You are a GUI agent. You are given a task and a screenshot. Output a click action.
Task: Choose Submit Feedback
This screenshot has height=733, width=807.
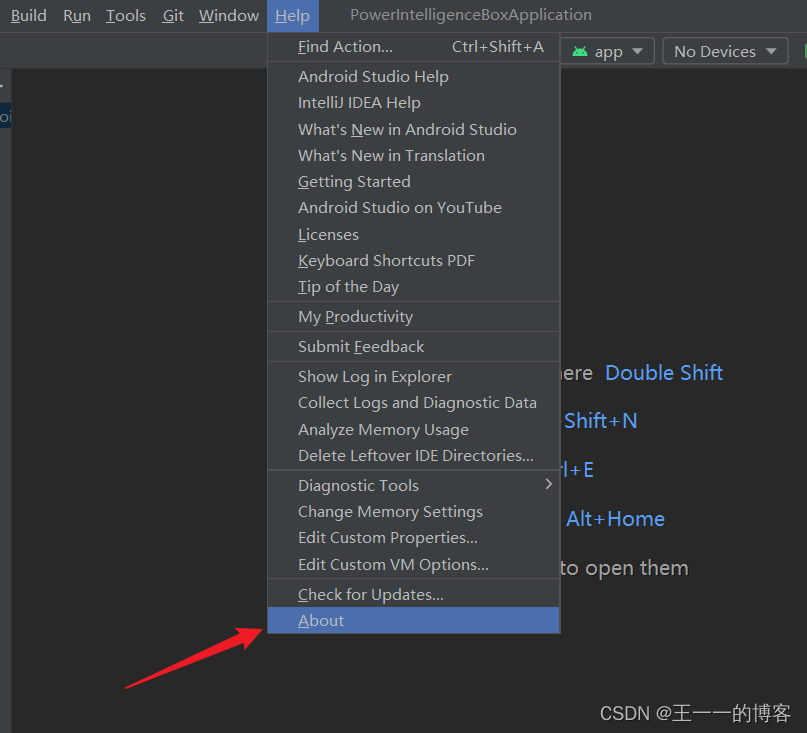point(413,346)
